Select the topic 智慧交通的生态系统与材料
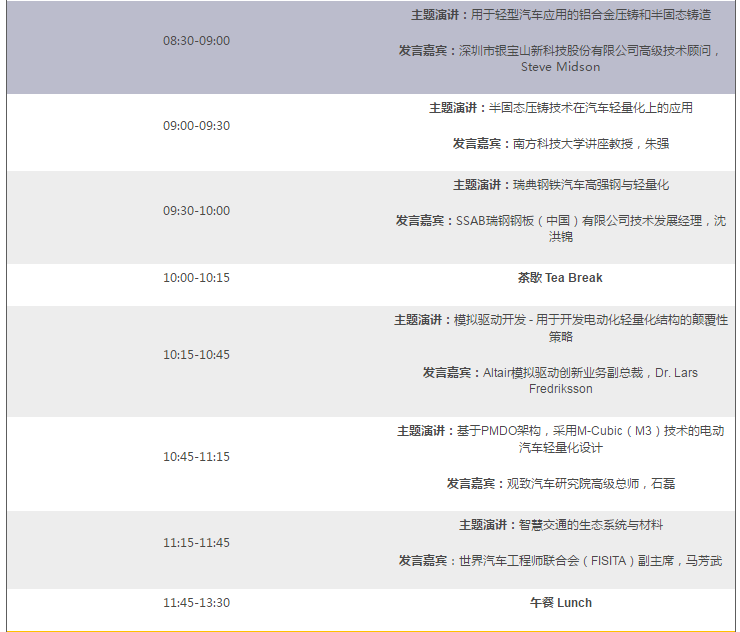Viewport: 740px width, 632px height. pyautogui.click(x=560, y=525)
